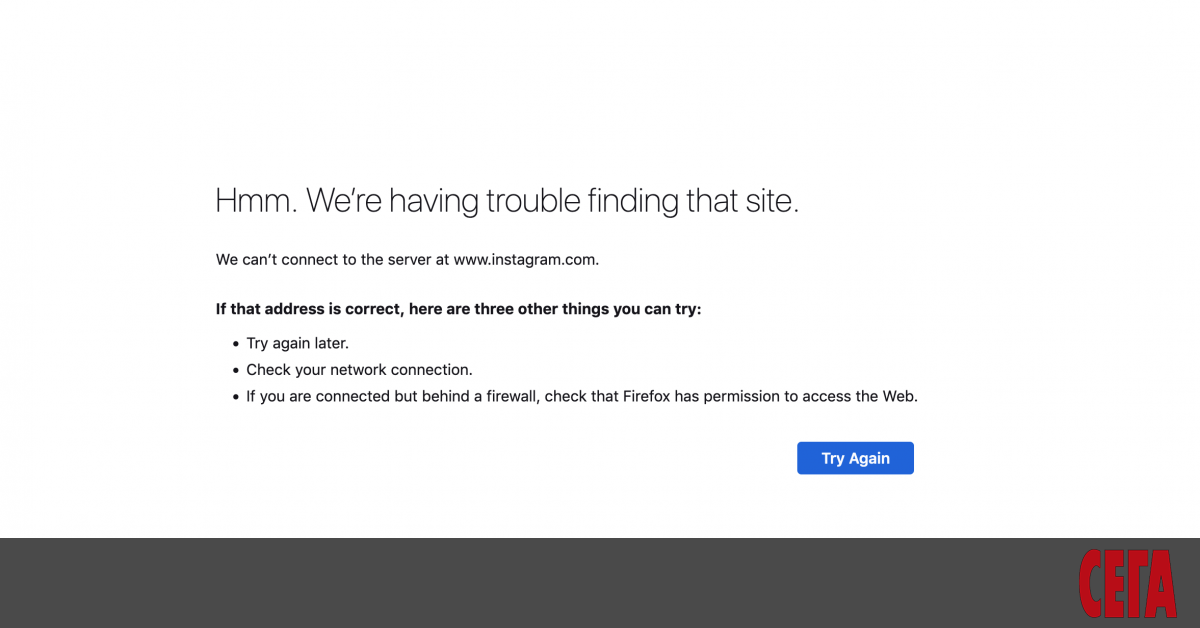Viewport: 1200px width, 628px height.
Task: Click the red CETA logo
Action: coord(1128,584)
